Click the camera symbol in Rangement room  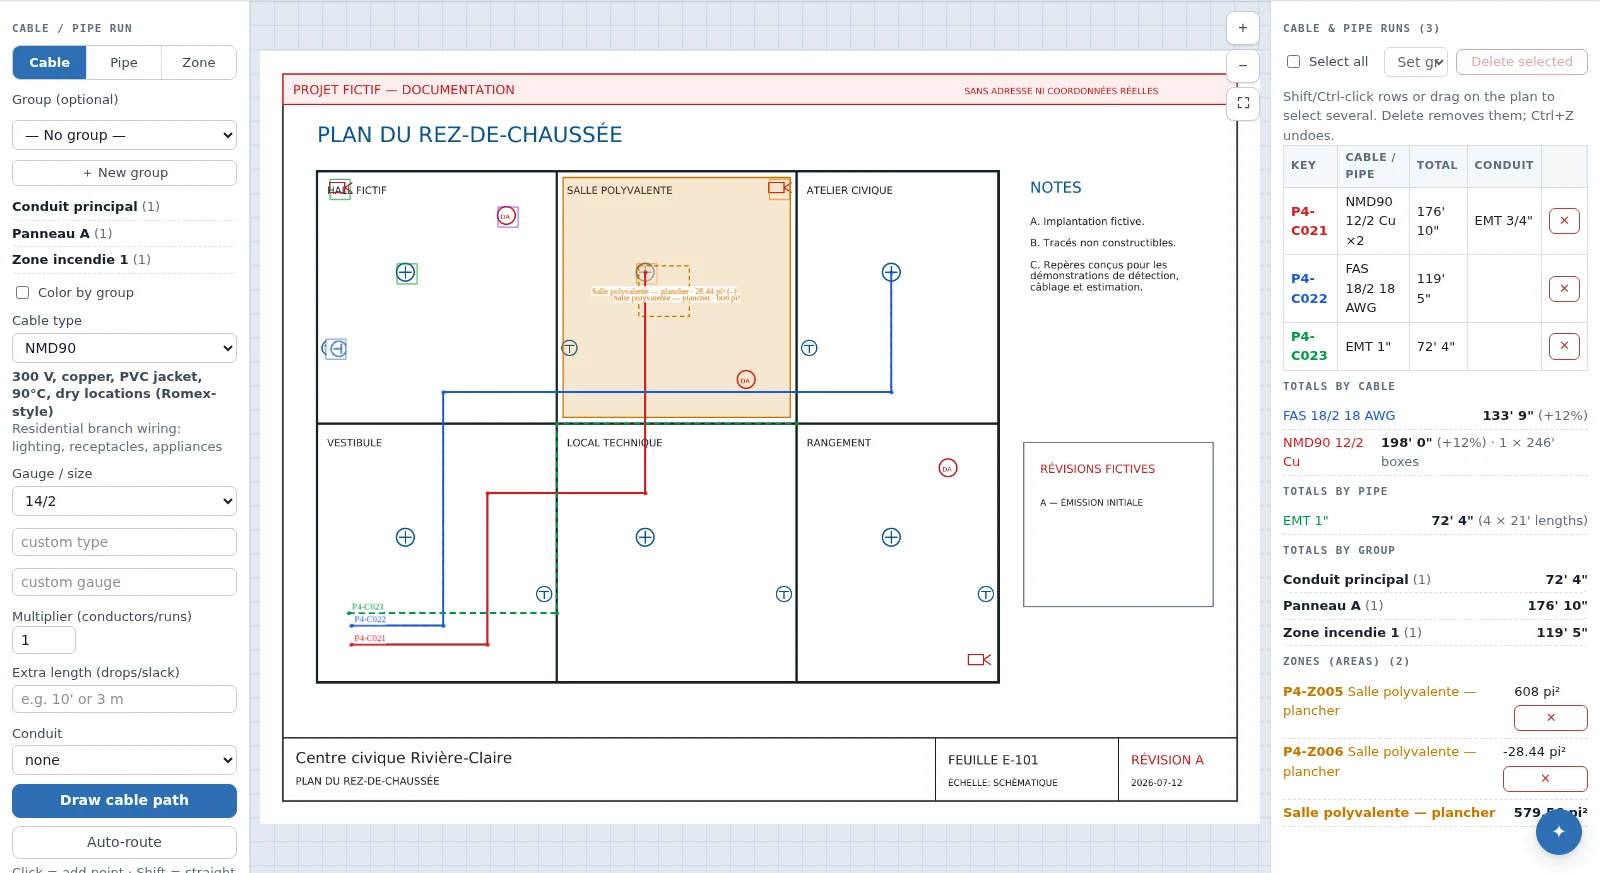click(x=979, y=659)
